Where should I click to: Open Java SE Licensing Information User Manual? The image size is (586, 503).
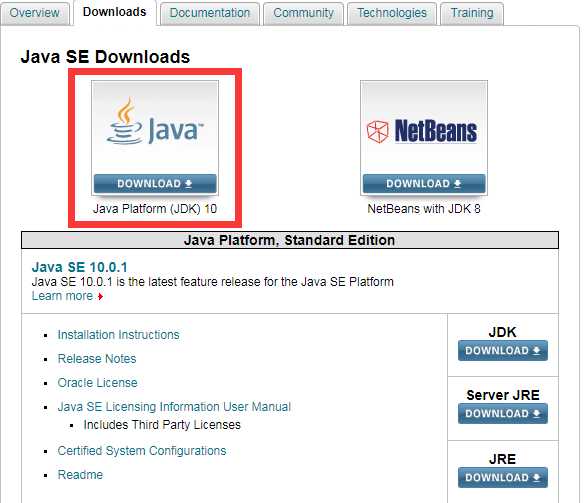click(x=174, y=407)
